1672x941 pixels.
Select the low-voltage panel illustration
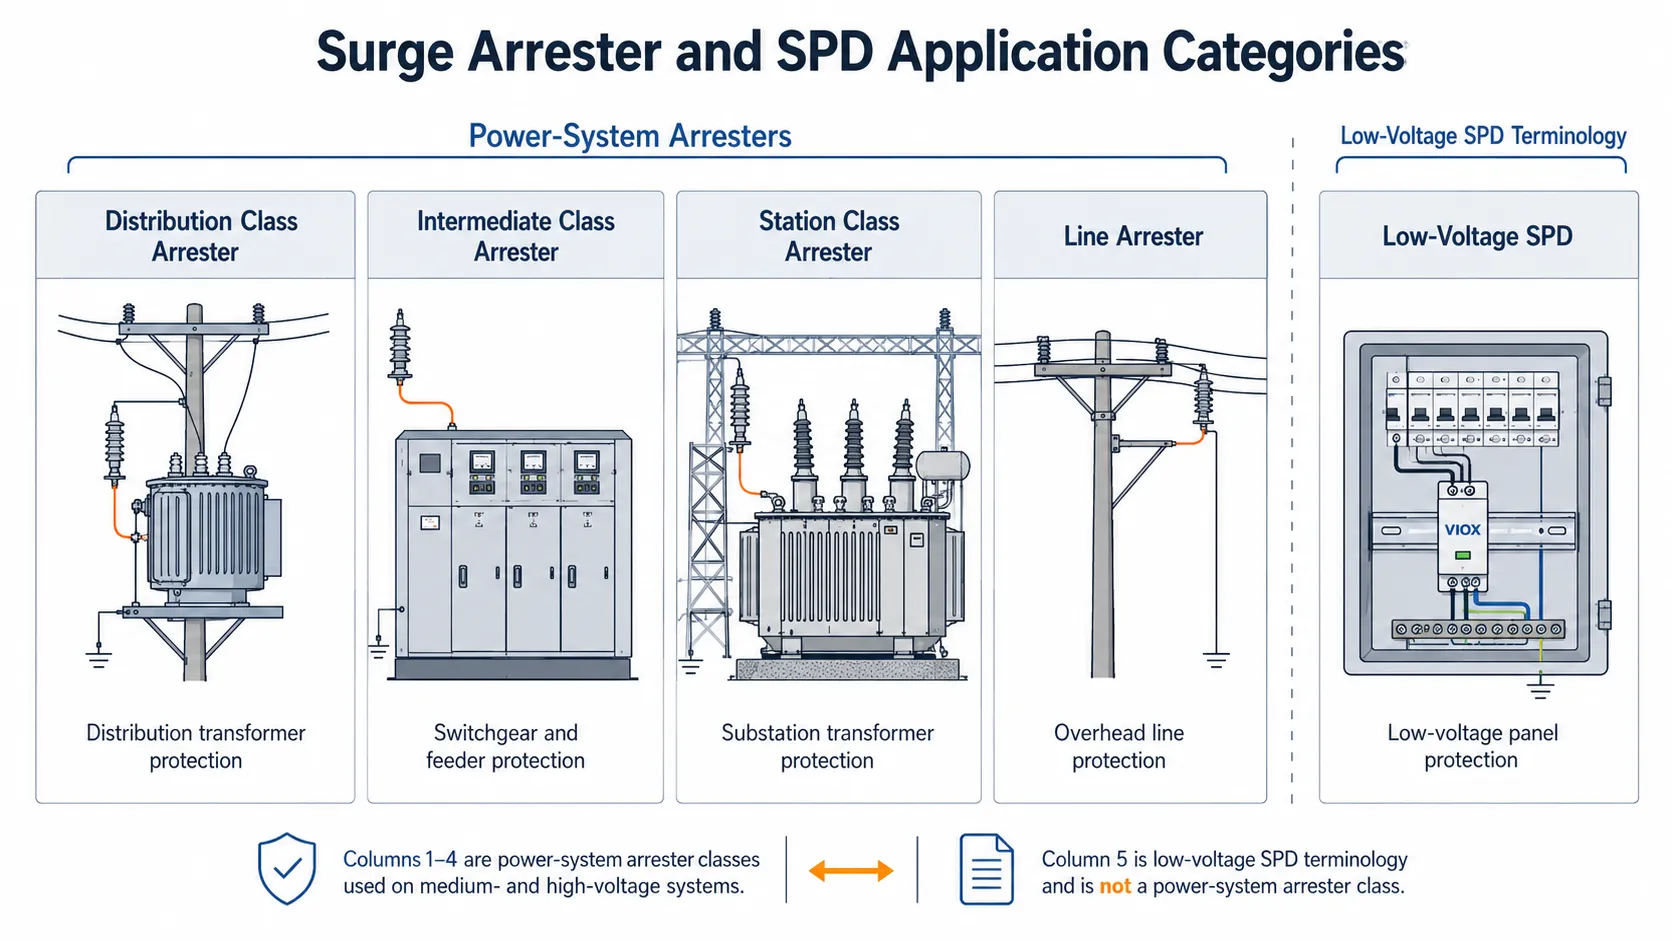pyautogui.click(x=1478, y=504)
